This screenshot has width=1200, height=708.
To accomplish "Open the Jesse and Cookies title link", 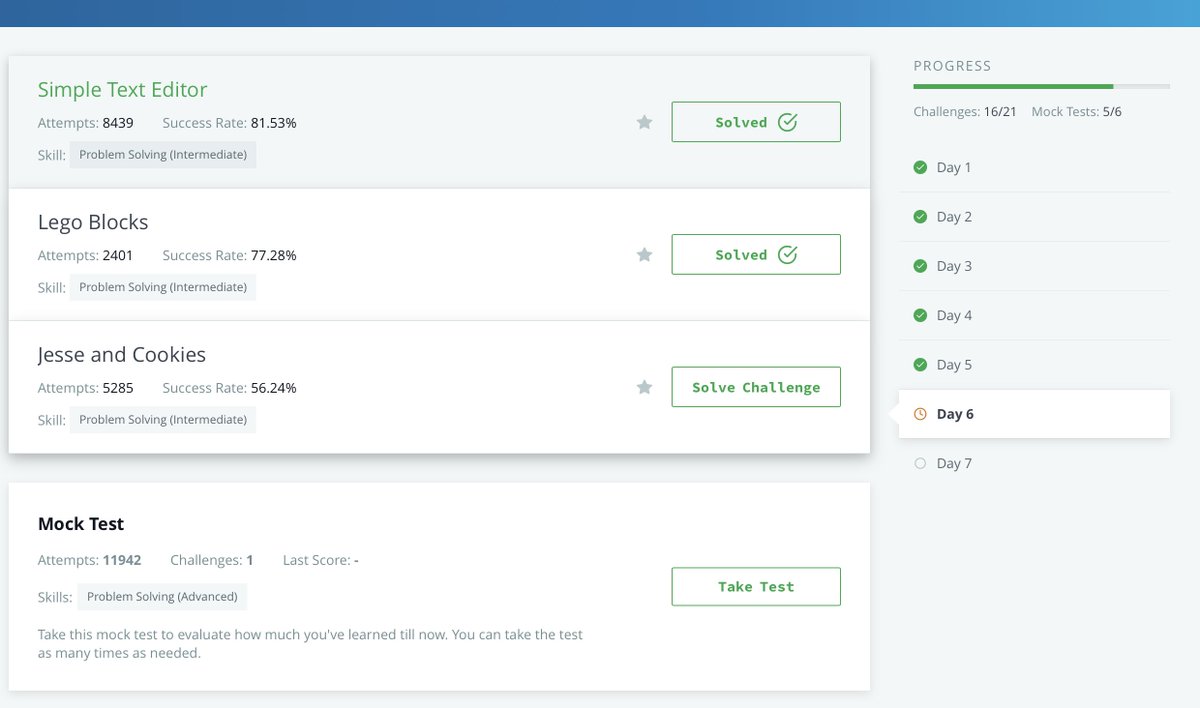I will click(x=122, y=355).
